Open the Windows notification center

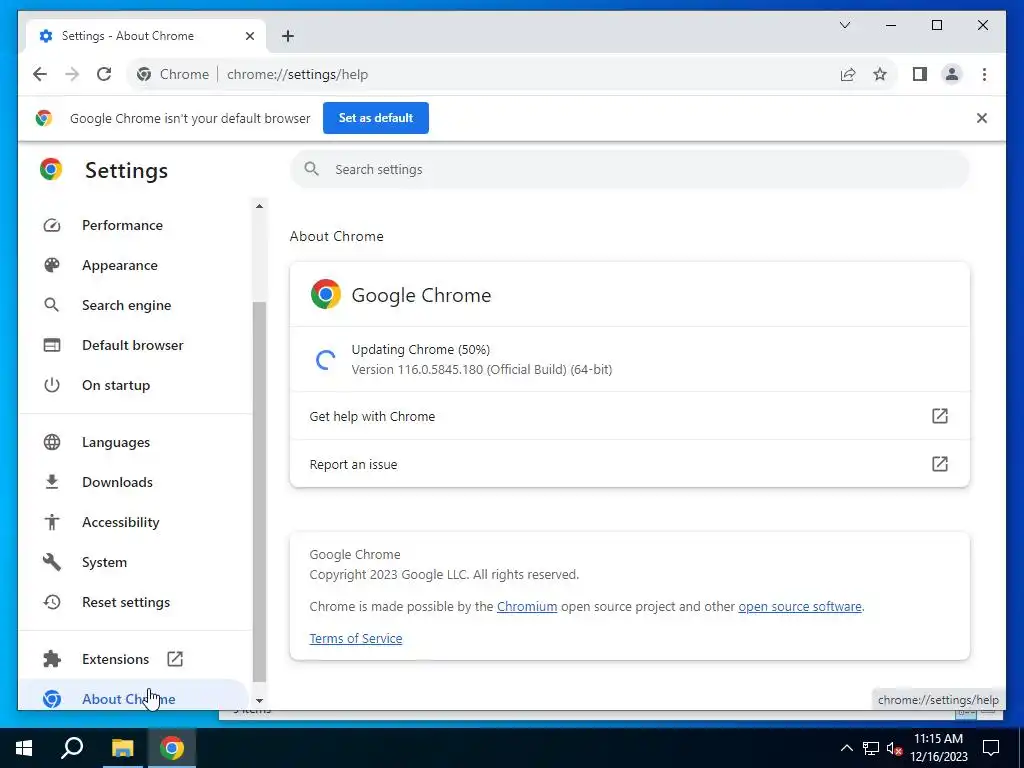(x=991, y=748)
